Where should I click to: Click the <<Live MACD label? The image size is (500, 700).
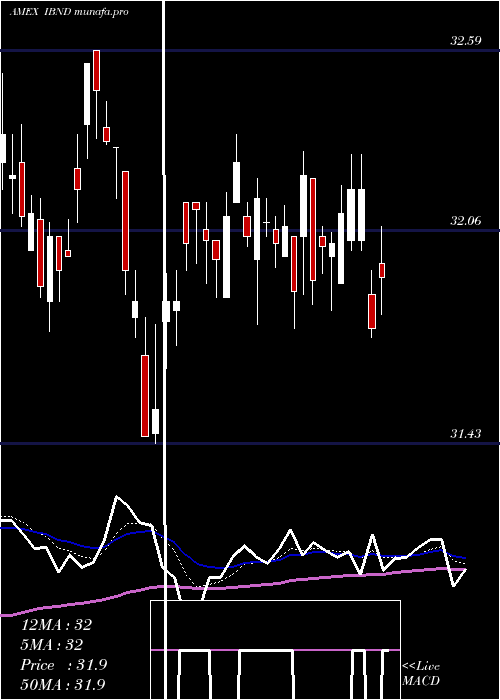pyautogui.click(x=421, y=674)
